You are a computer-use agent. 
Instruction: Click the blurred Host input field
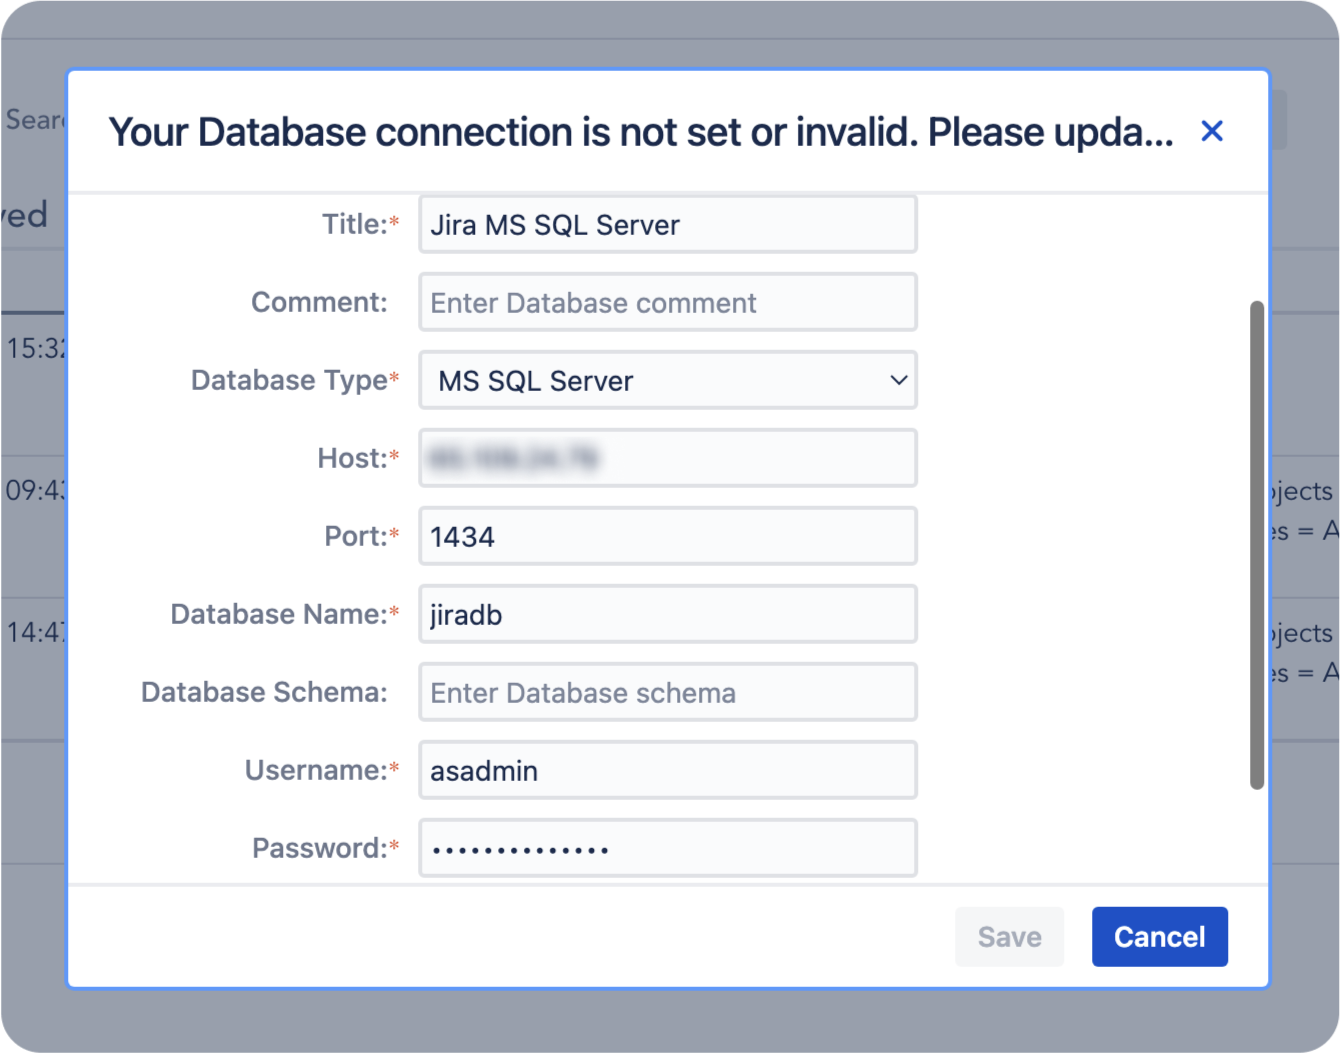(x=668, y=458)
